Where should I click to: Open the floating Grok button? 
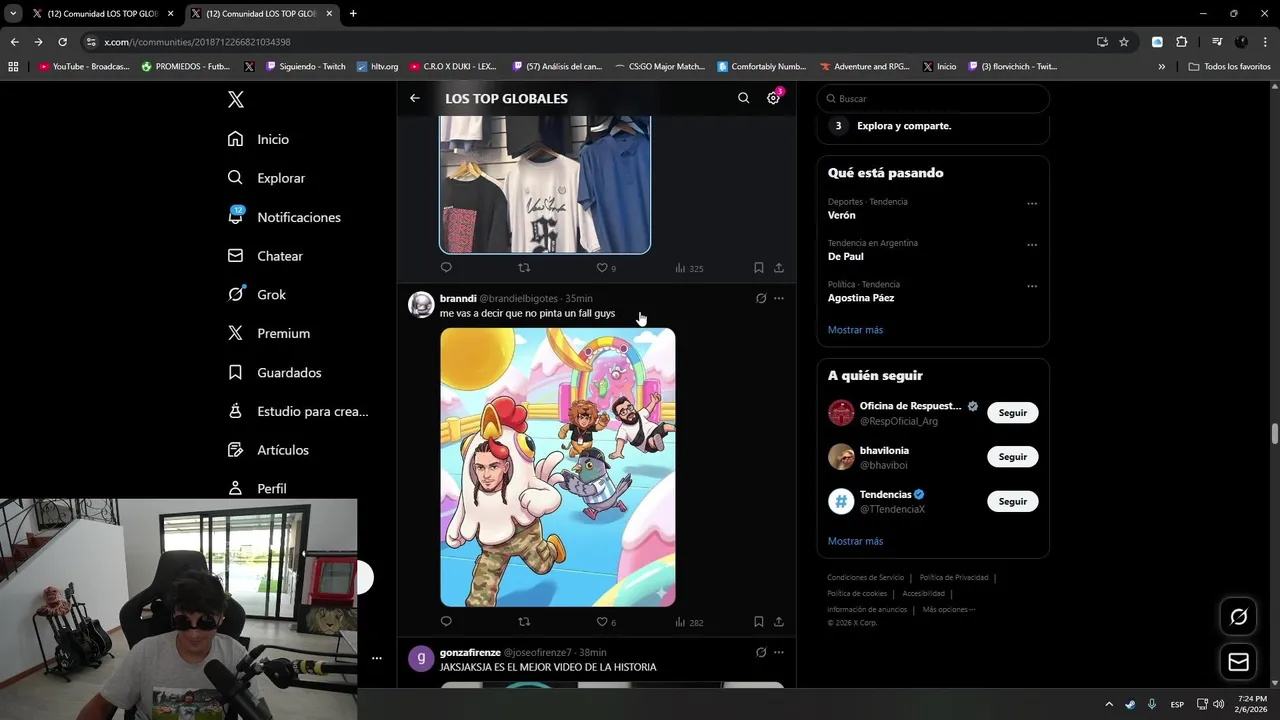coord(1238,617)
